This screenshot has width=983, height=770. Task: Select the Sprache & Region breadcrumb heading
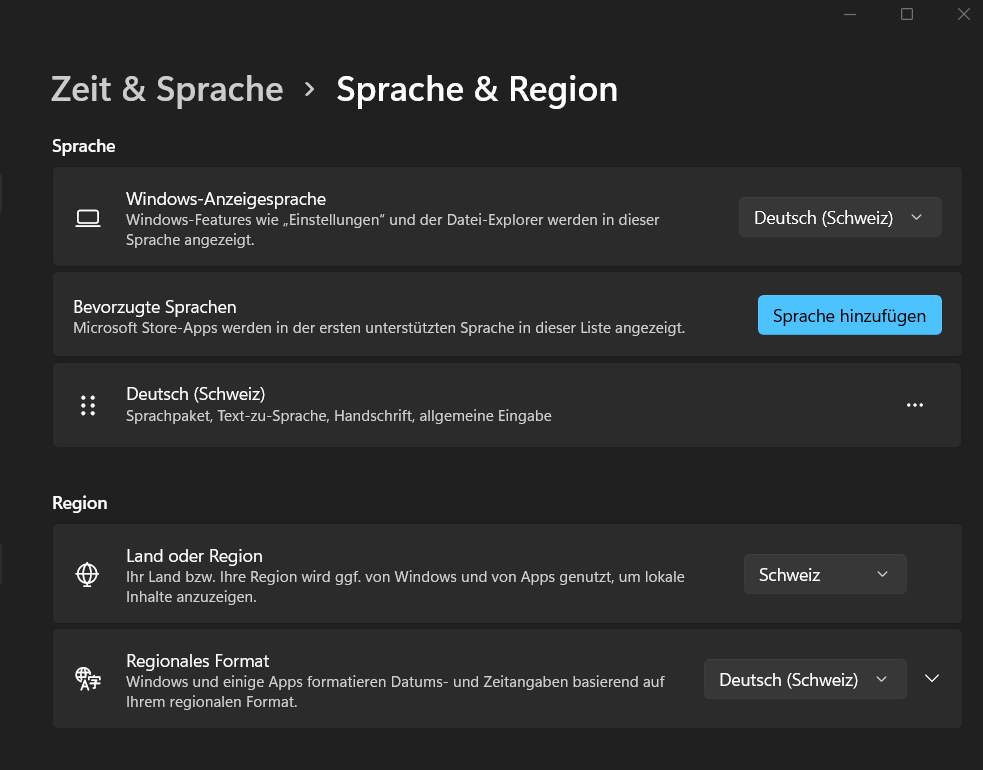pyautogui.click(x=477, y=89)
